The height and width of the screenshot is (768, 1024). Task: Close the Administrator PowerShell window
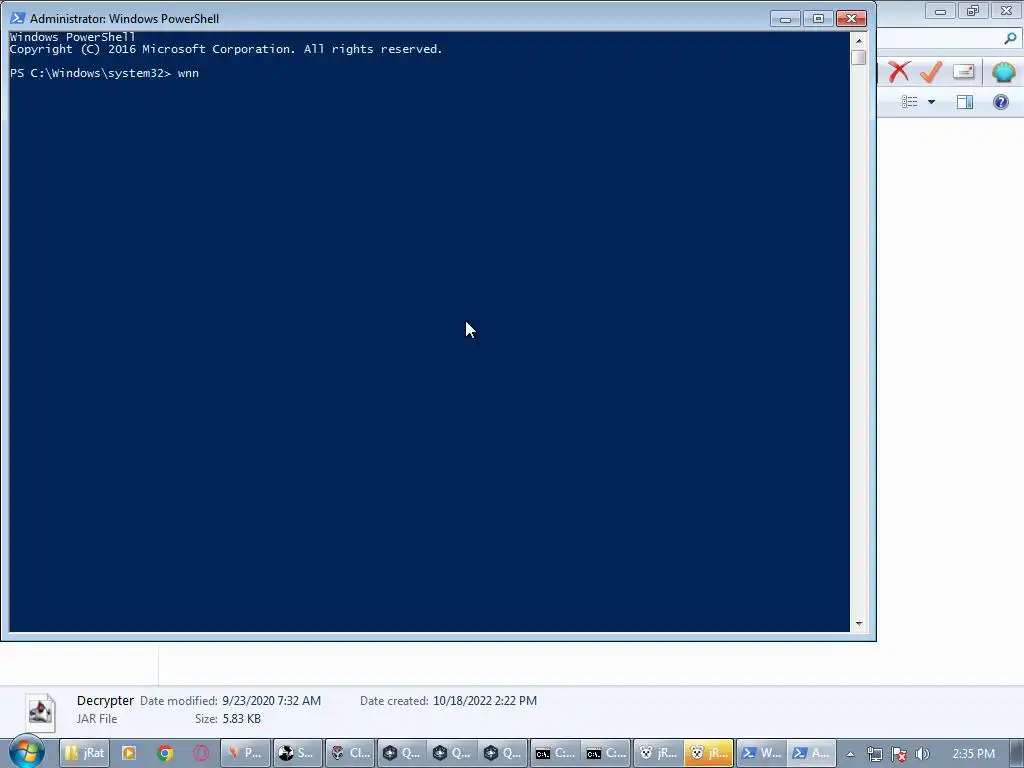tap(851, 19)
